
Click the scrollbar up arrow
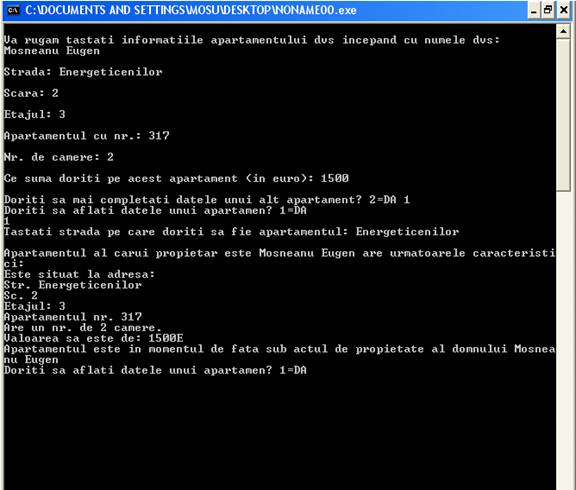coord(563,31)
